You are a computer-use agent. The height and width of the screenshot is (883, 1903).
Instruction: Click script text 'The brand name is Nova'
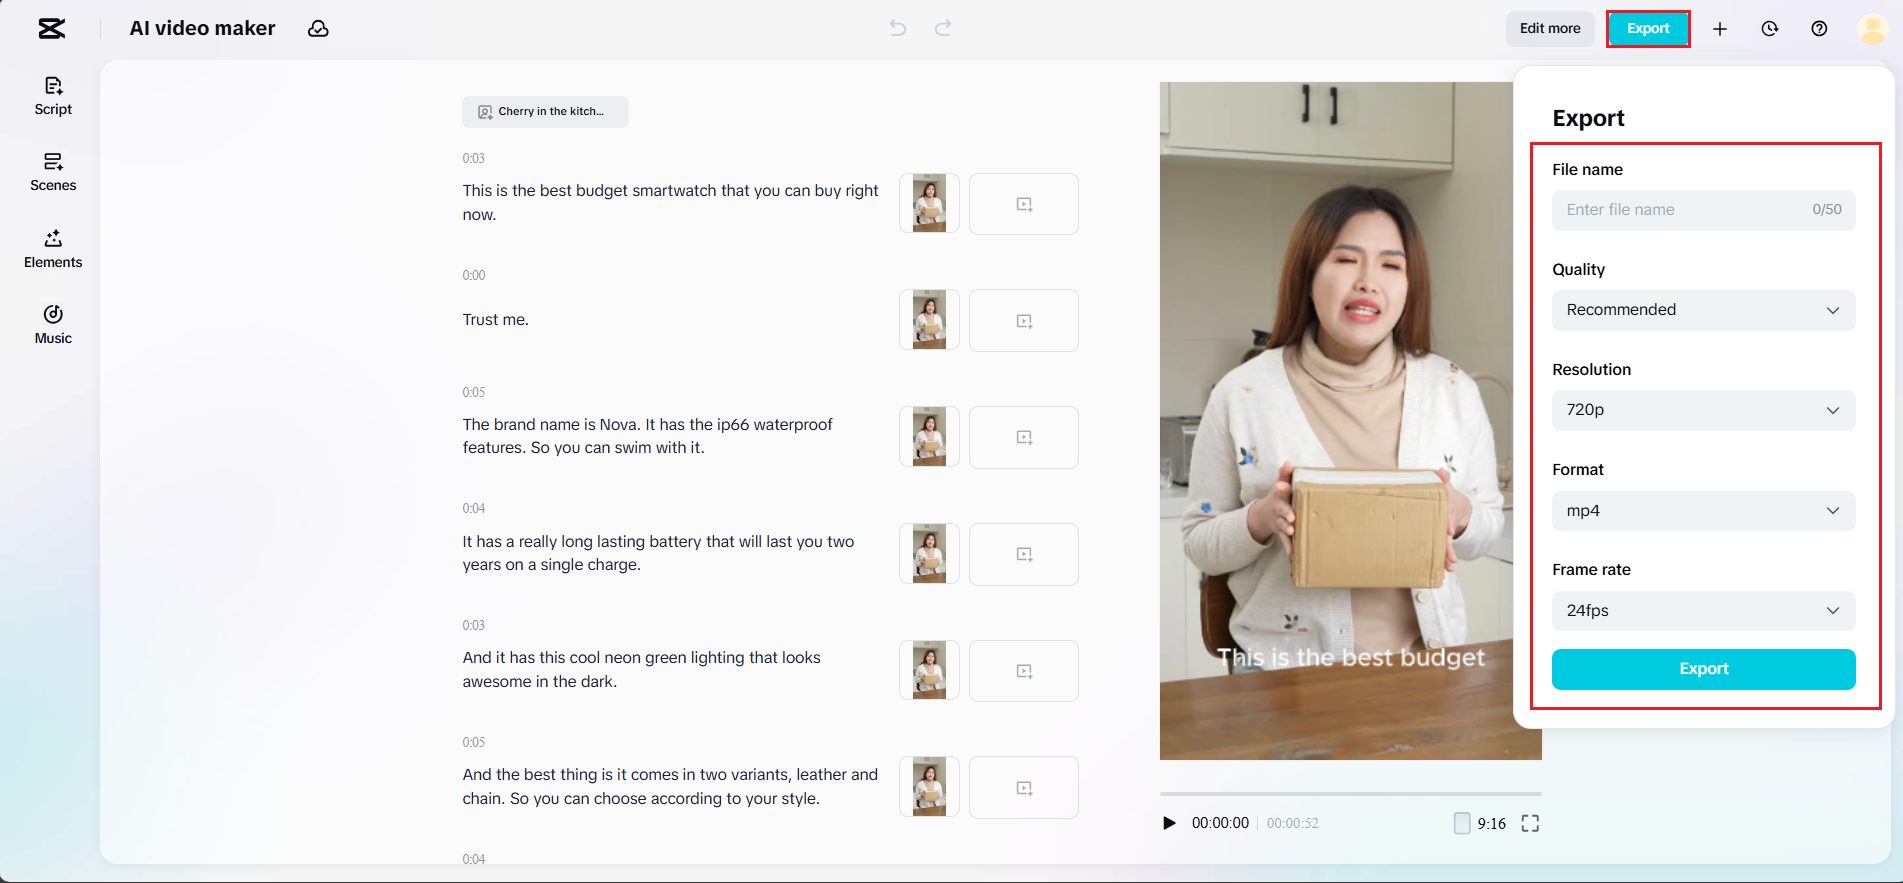tap(647, 436)
